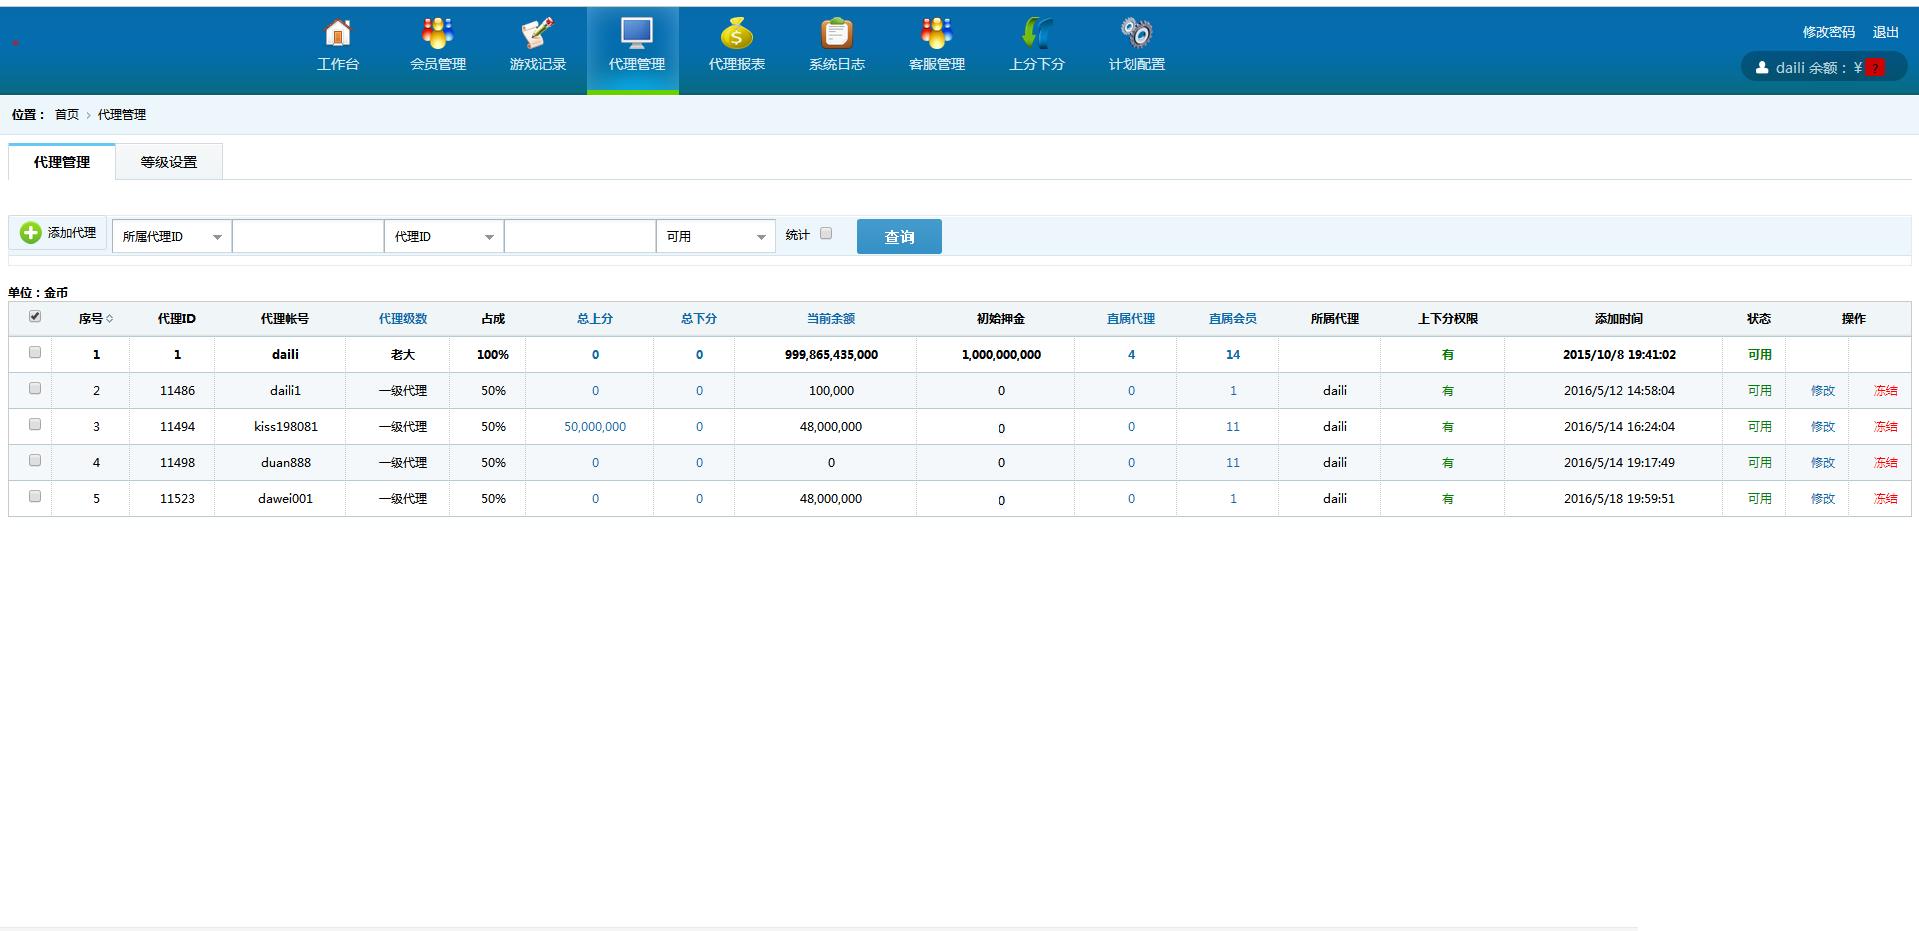Open 客服管理 customer service icon
This screenshot has width=1919, height=931.
936,35
